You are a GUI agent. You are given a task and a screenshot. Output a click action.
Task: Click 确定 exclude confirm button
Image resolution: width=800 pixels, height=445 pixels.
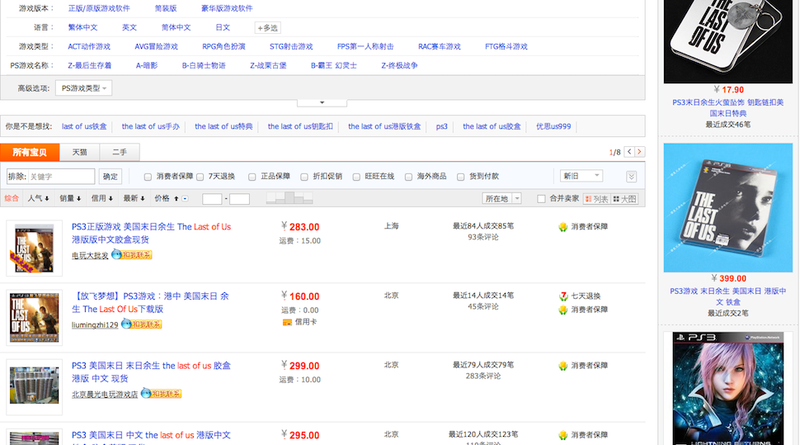coord(110,176)
